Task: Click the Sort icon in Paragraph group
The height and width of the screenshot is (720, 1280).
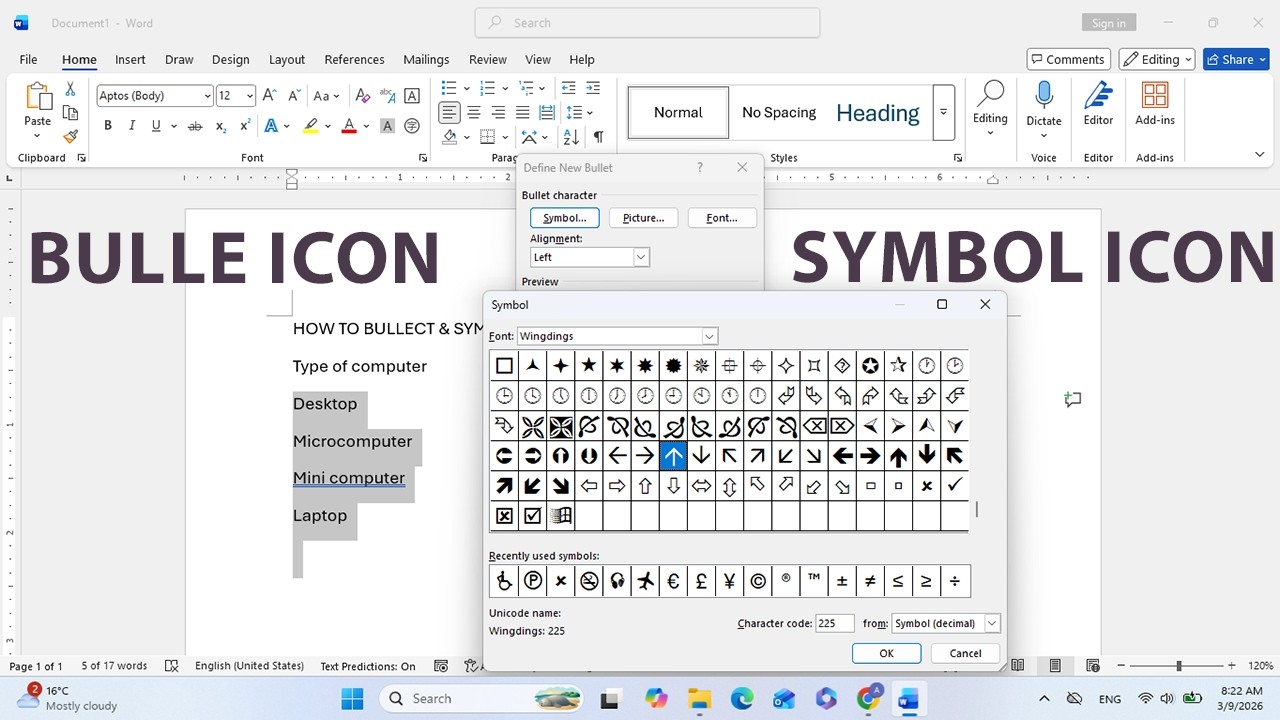Action: [571, 137]
